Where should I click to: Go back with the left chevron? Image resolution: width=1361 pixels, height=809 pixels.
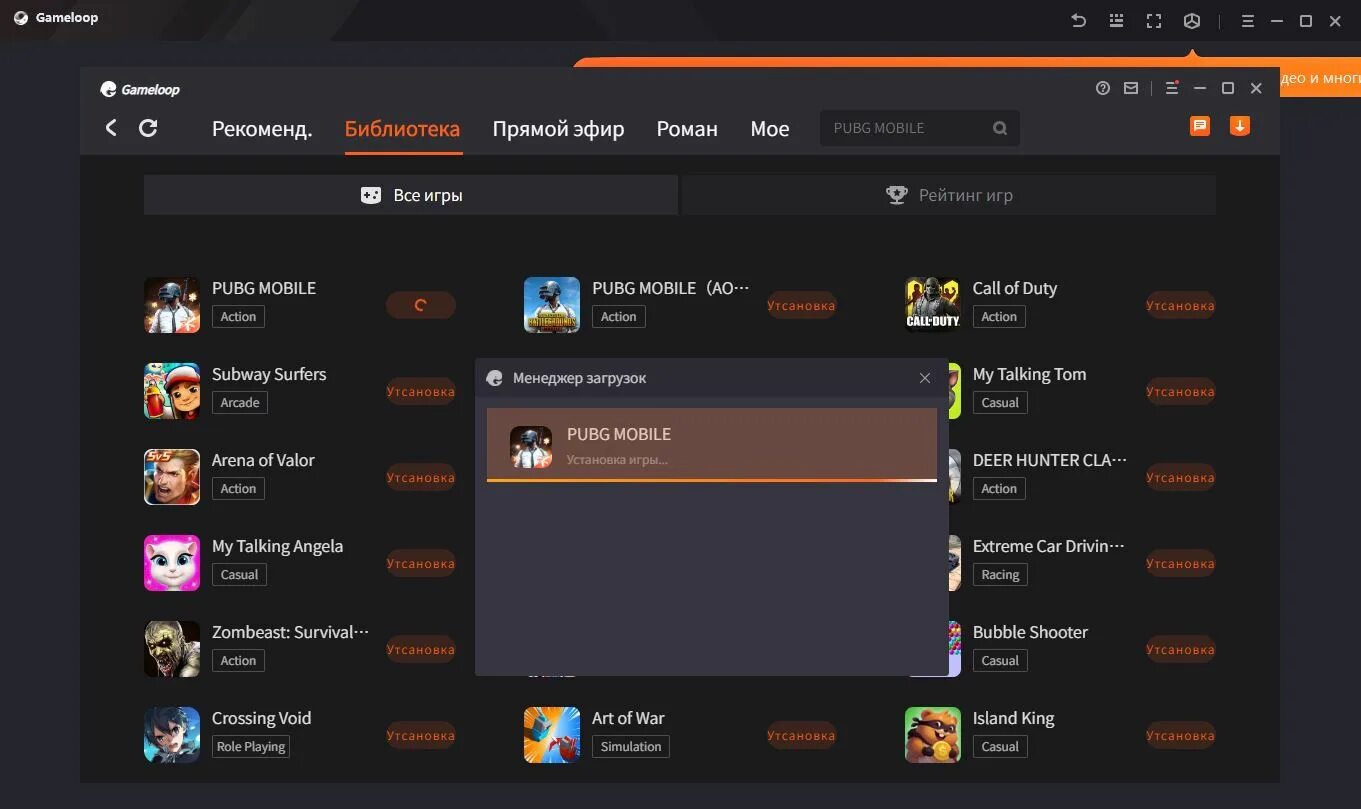click(x=111, y=128)
